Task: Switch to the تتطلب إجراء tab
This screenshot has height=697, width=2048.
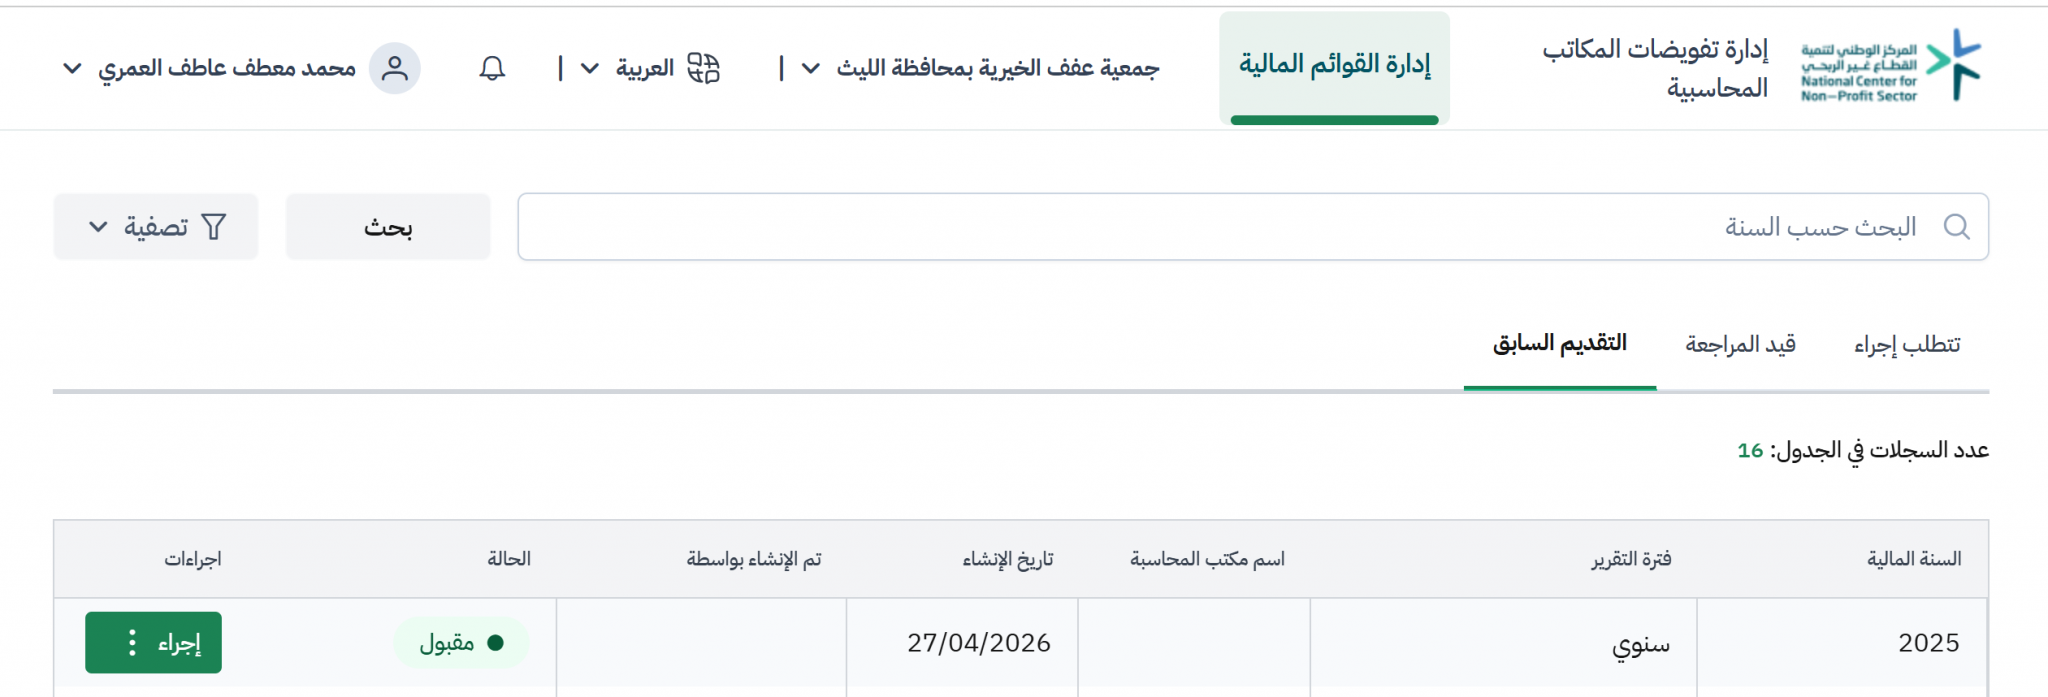Action: coord(1907,345)
